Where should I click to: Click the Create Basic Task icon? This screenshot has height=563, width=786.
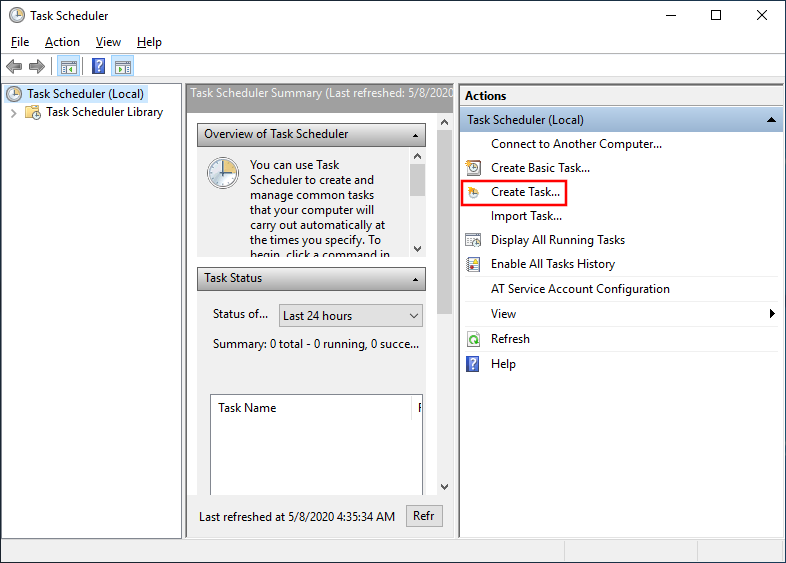(x=474, y=168)
